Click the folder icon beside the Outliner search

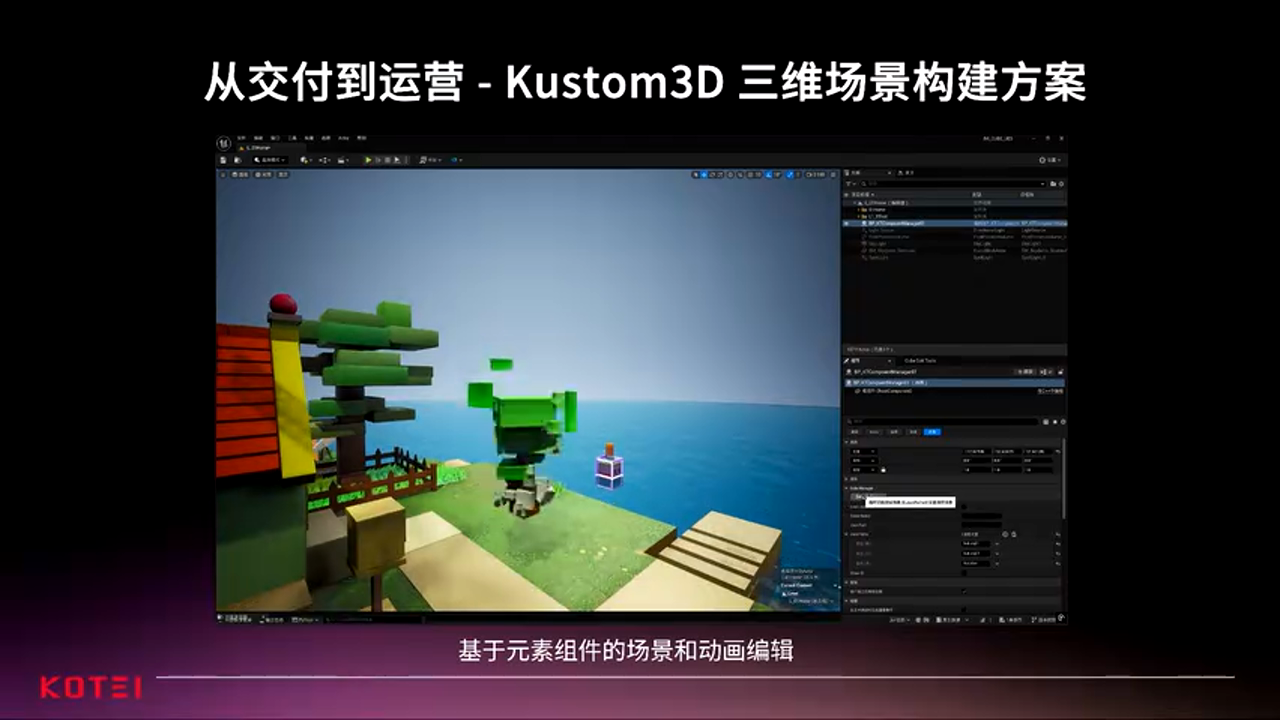pyautogui.click(x=1053, y=184)
